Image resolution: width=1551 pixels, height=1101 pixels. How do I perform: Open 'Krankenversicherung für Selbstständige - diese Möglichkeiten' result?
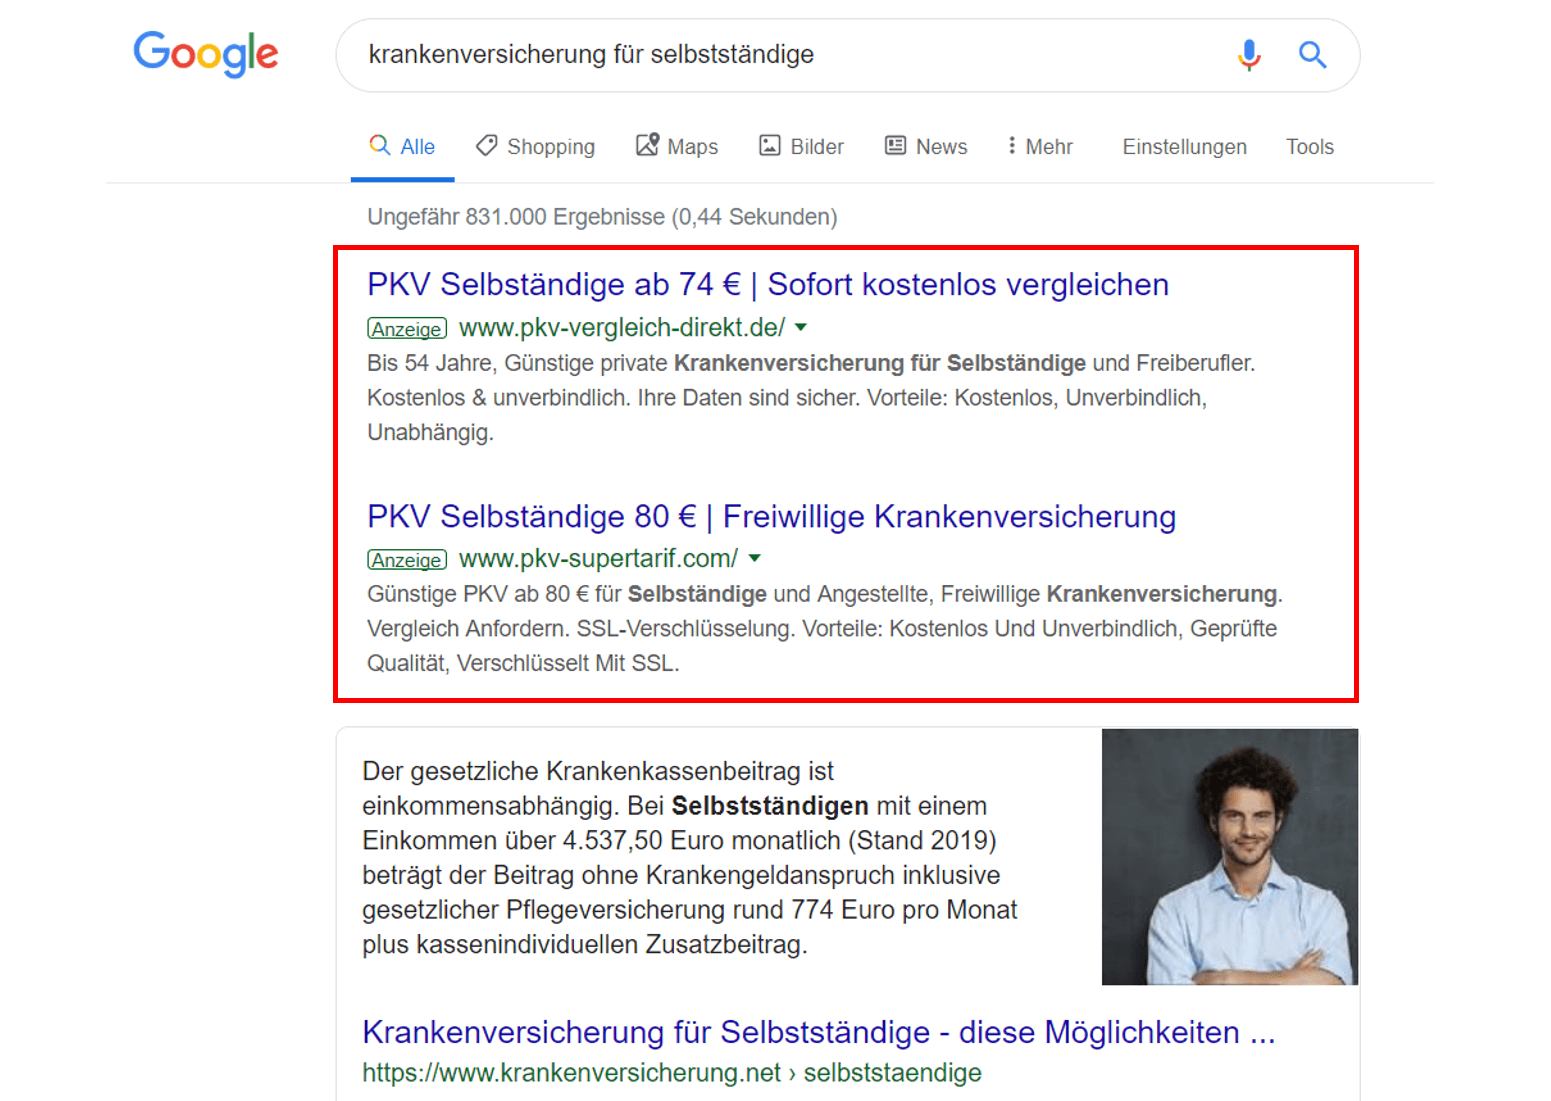[818, 1032]
